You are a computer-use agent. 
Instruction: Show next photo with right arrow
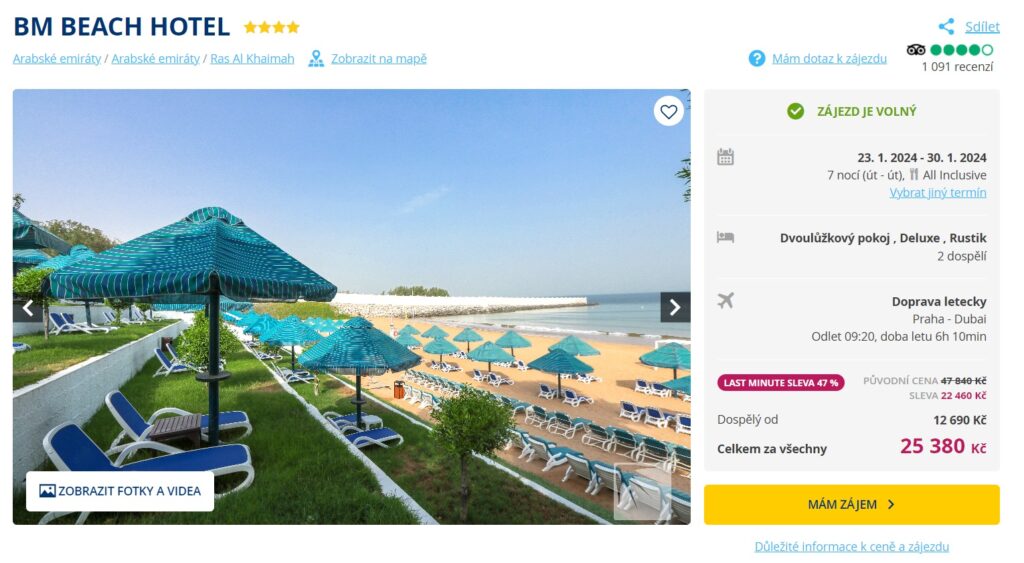click(x=675, y=307)
